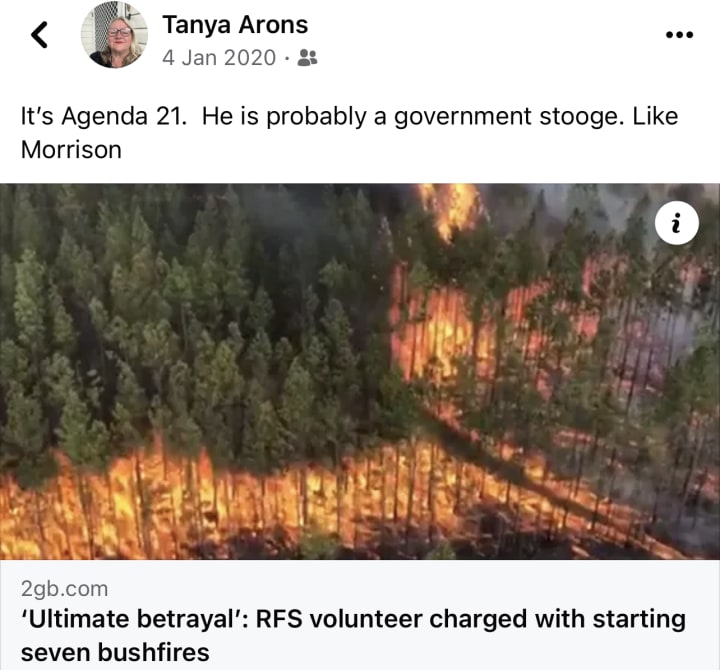Tap the friends audience icon beside date
The width and height of the screenshot is (720, 670).
pyautogui.click(x=307, y=58)
